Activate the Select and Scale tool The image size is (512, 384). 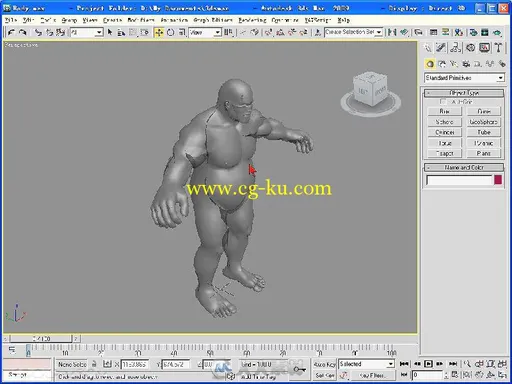(x=182, y=32)
